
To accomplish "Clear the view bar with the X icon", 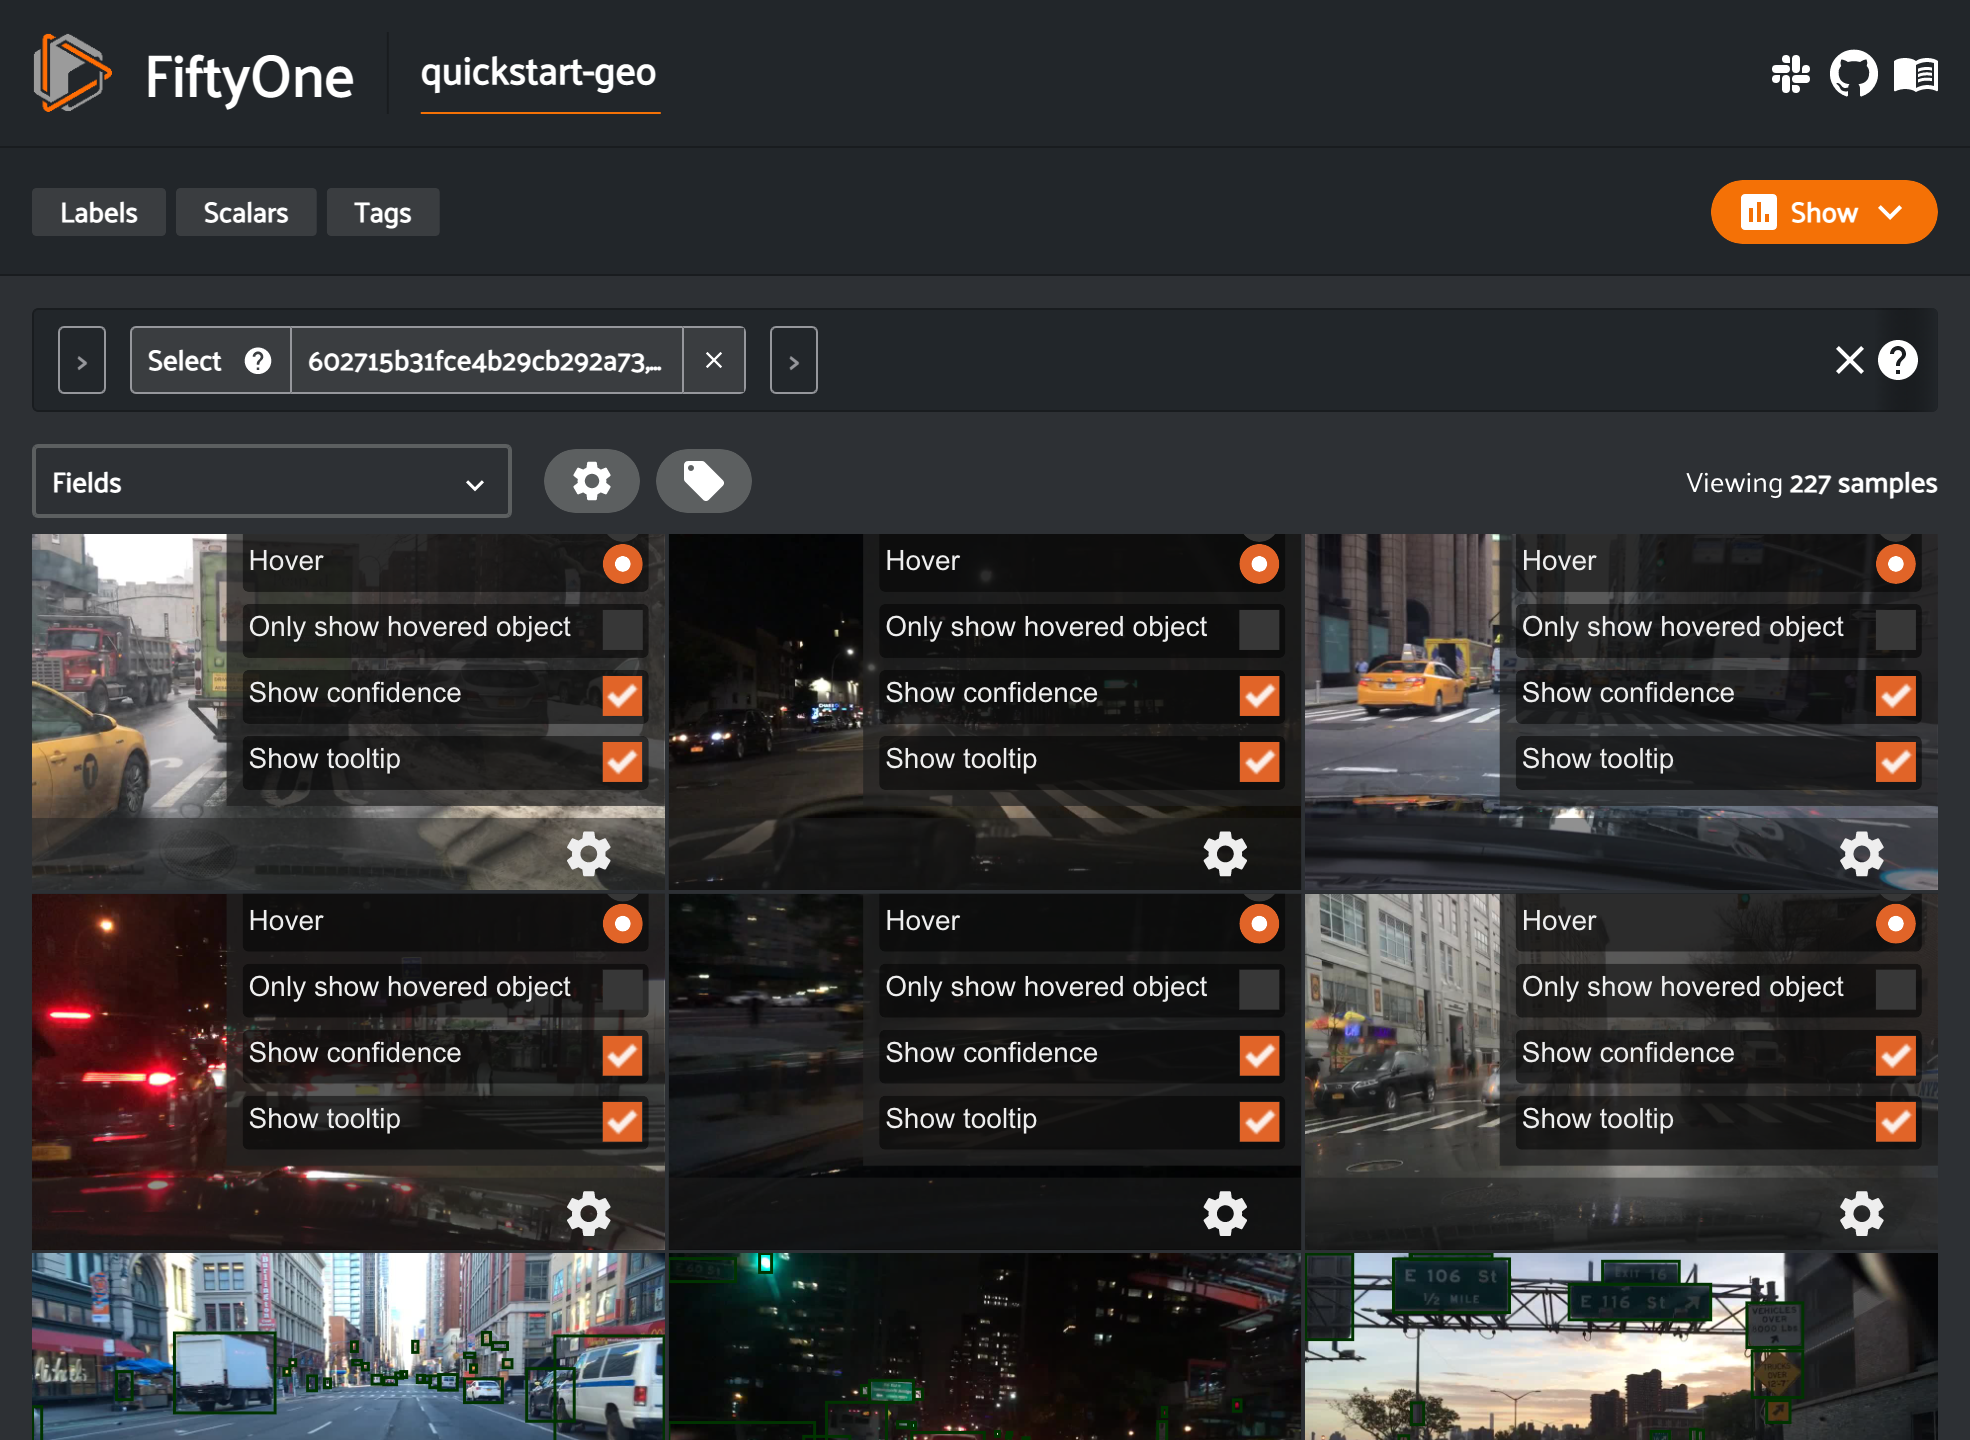I will click(x=1849, y=360).
